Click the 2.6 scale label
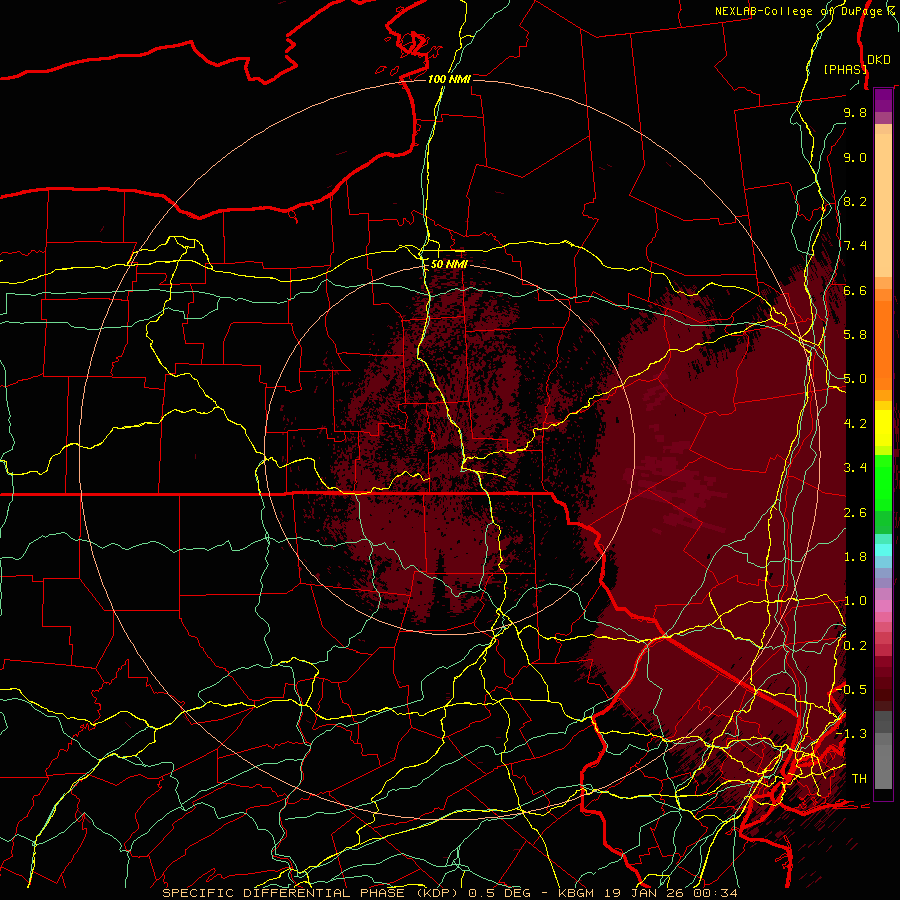This screenshot has height=900, width=900. [x=855, y=513]
